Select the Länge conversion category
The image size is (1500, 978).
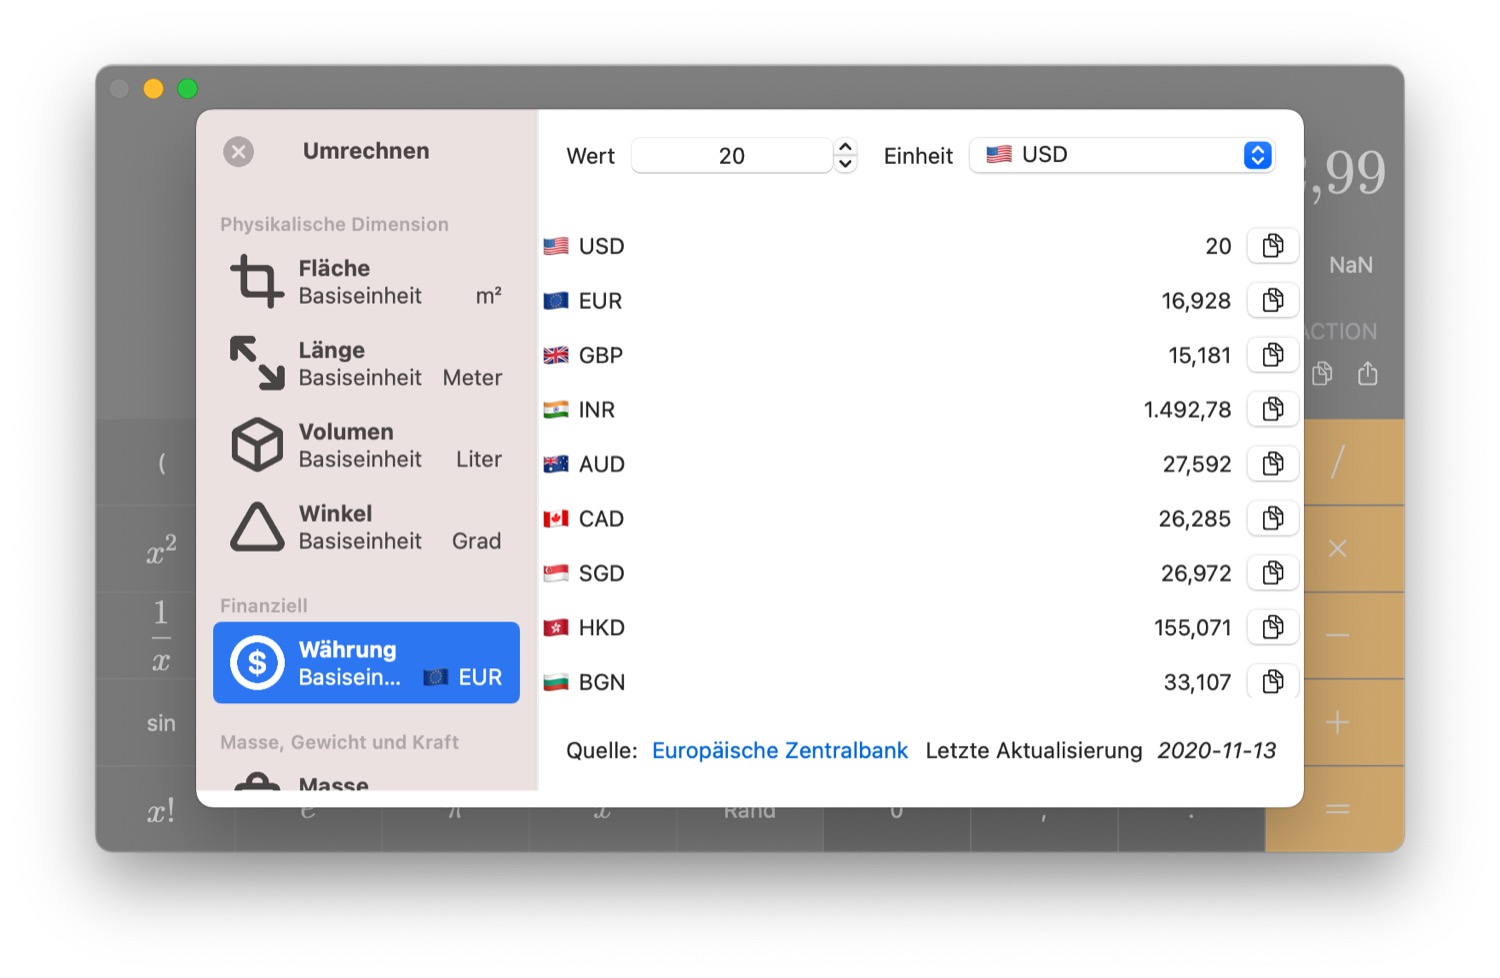tap(366, 364)
